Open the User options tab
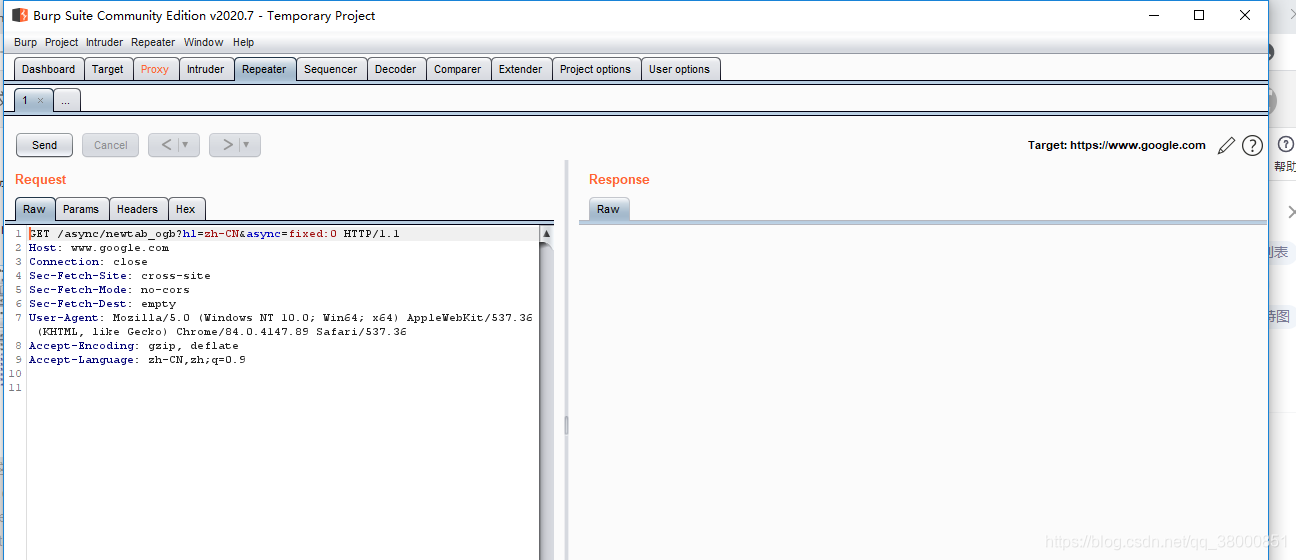The height and width of the screenshot is (560, 1296). (680, 69)
